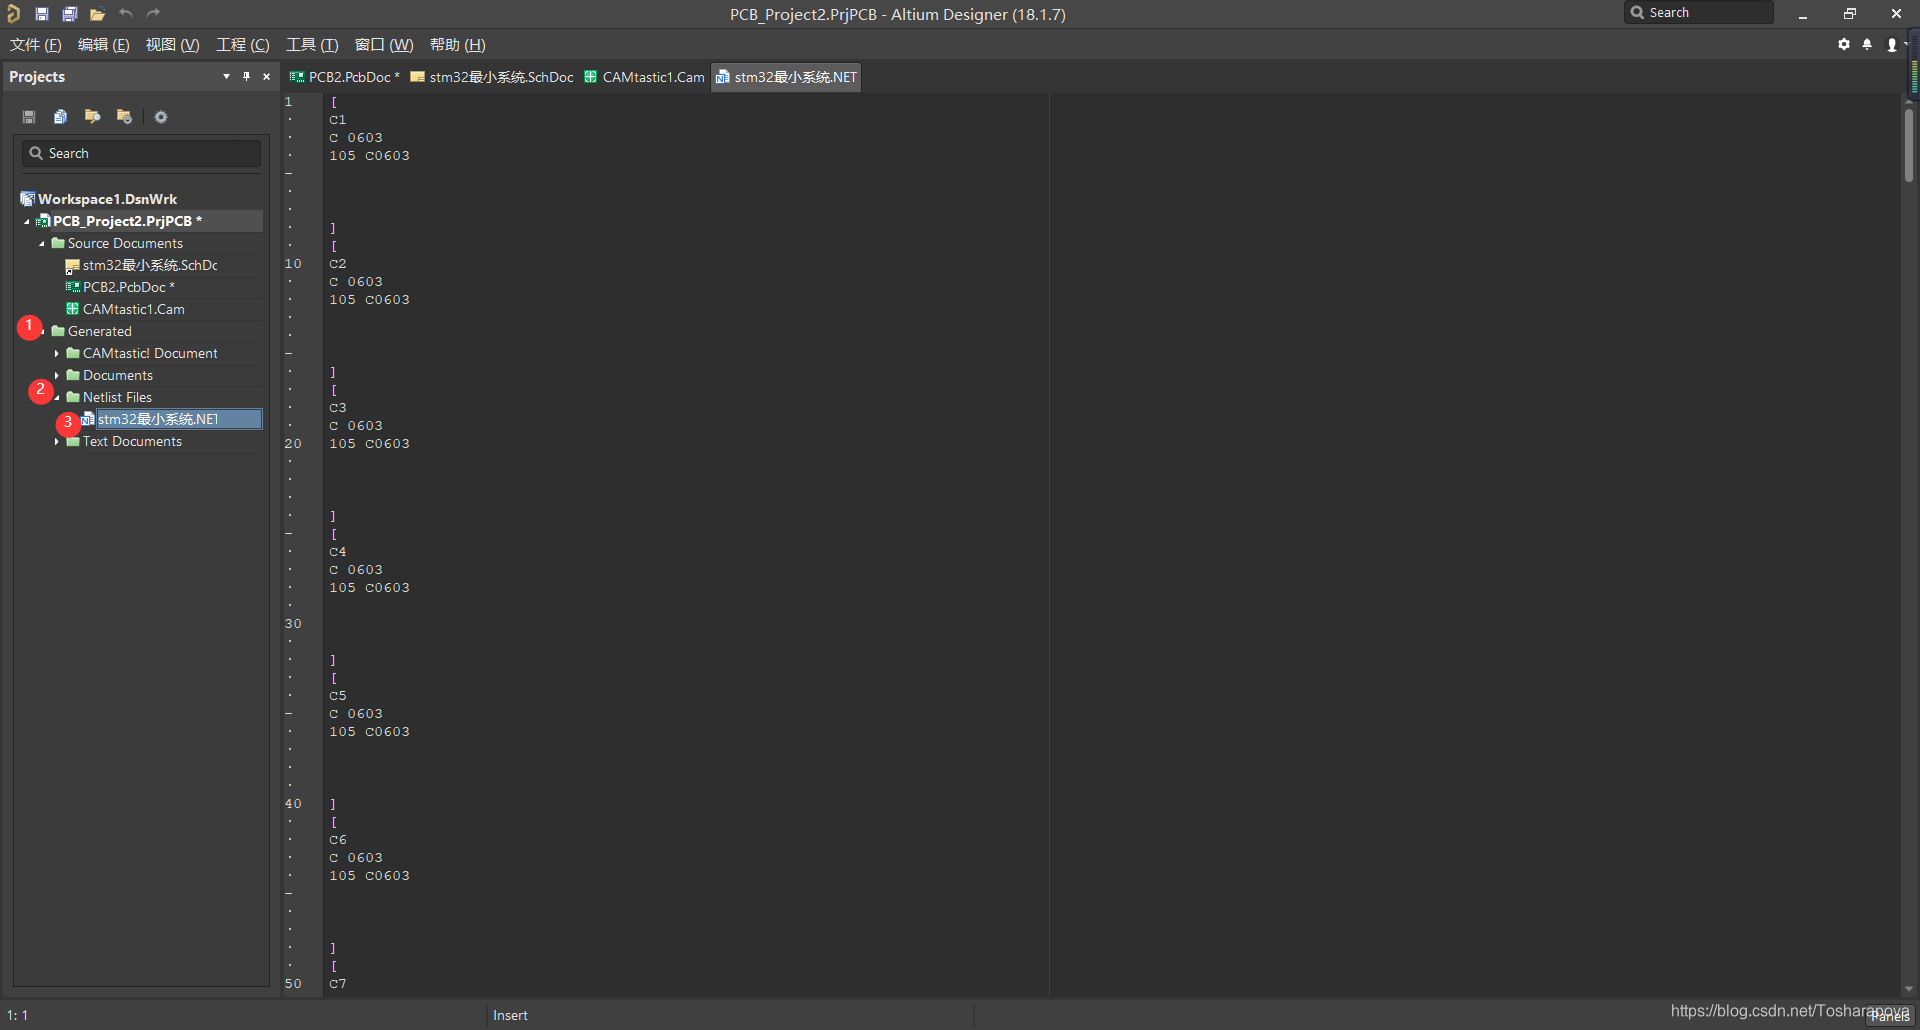Click the Save icon in title bar
This screenshot has height=1030, width=1920.
click(42, 14)
